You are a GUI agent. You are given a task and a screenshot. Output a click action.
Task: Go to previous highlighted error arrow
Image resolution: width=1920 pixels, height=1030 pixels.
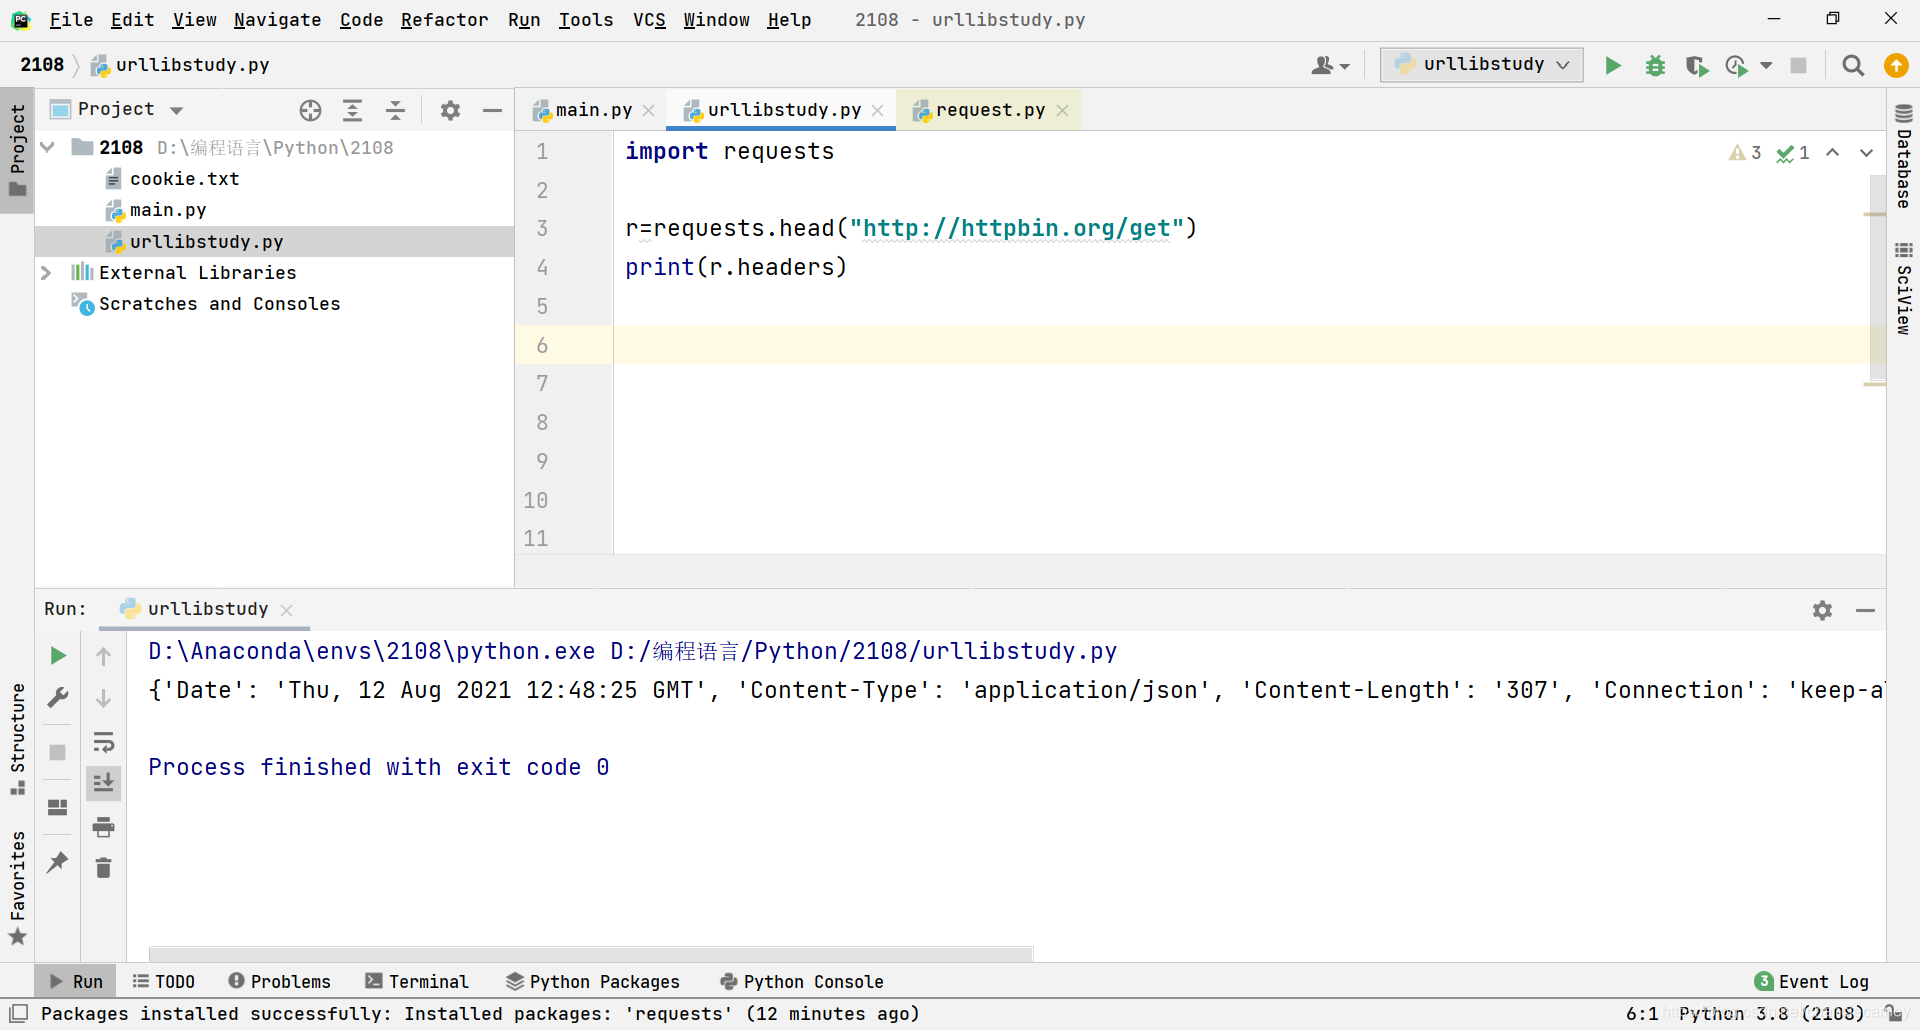[1832, 153]
